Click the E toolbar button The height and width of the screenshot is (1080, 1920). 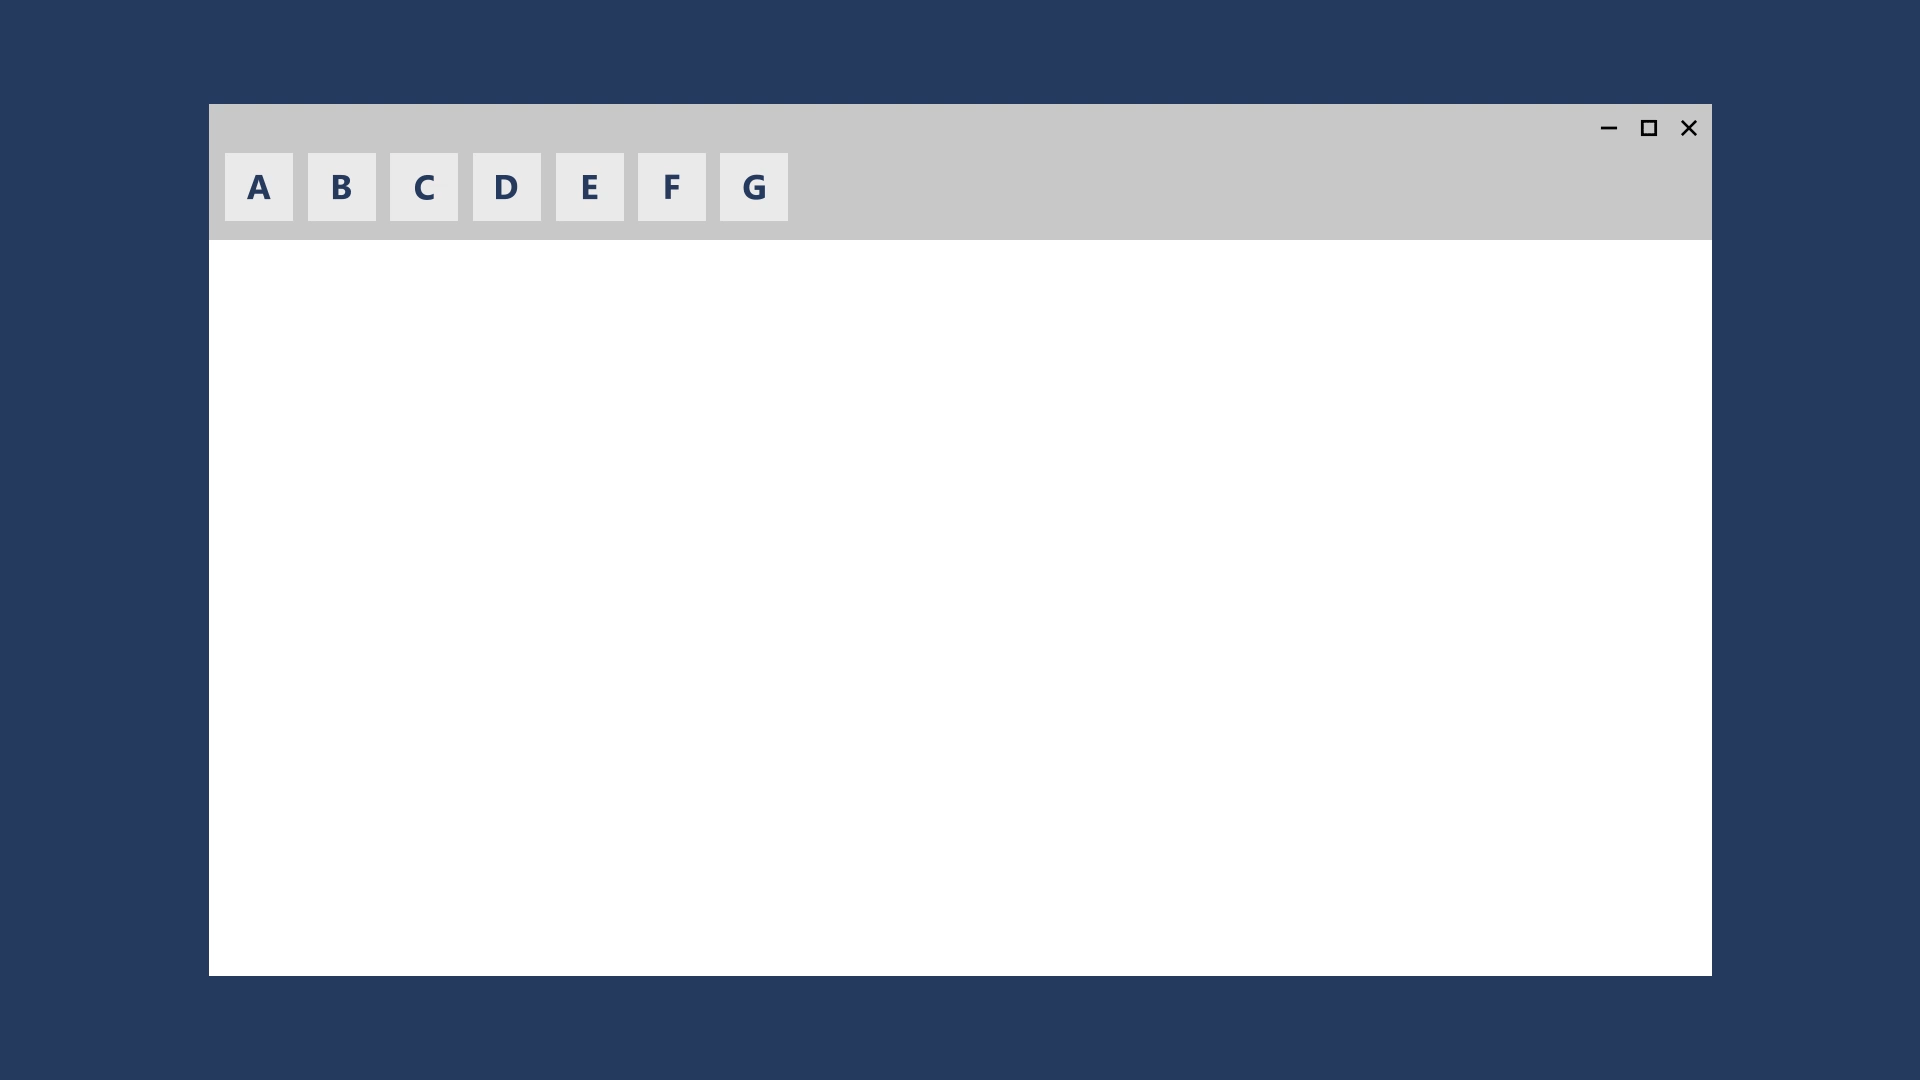pos(589,186)
